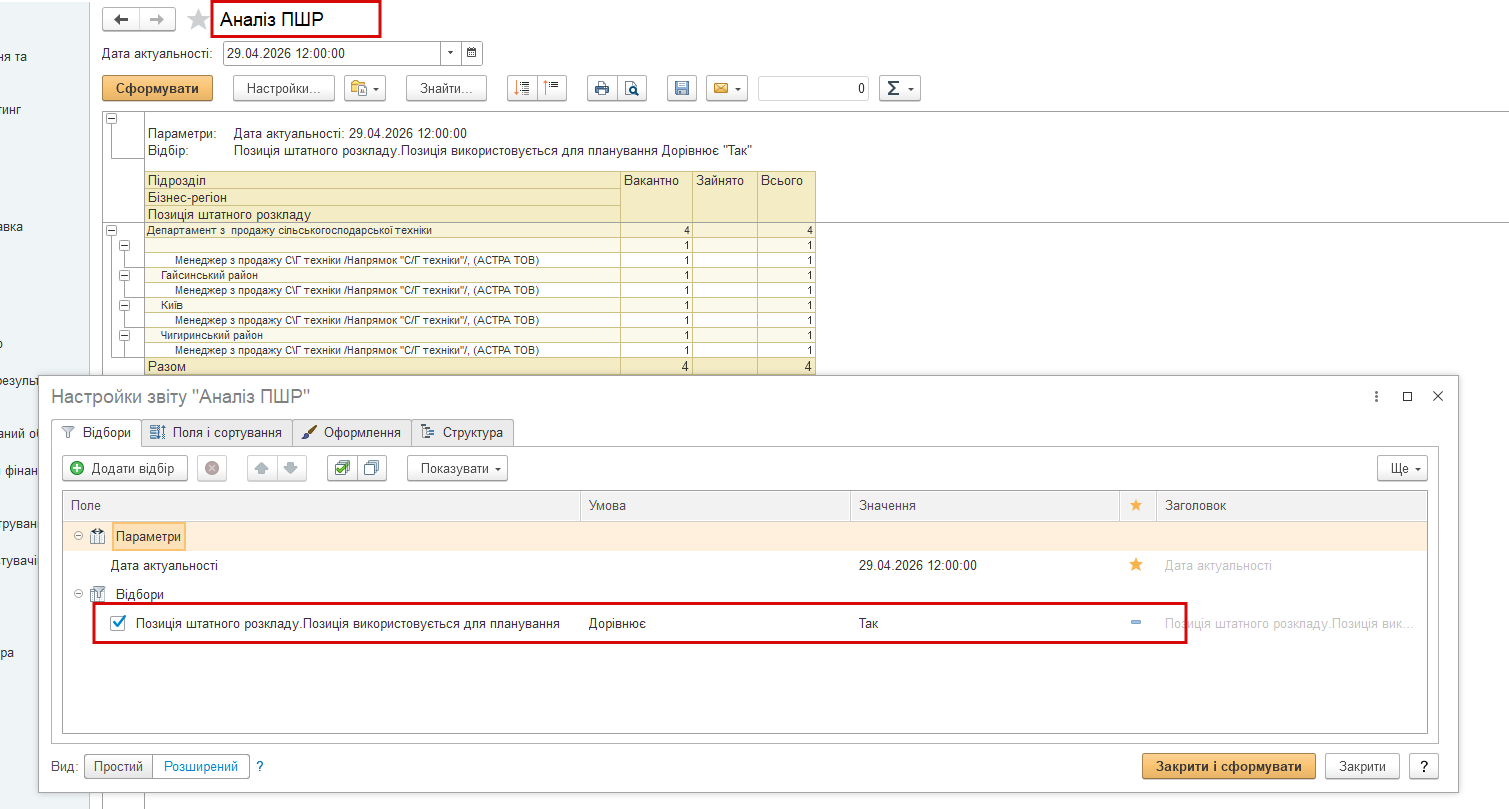Click the Знайти... button
This screenshot has height=809, width=1509.
tap(446, 88)
